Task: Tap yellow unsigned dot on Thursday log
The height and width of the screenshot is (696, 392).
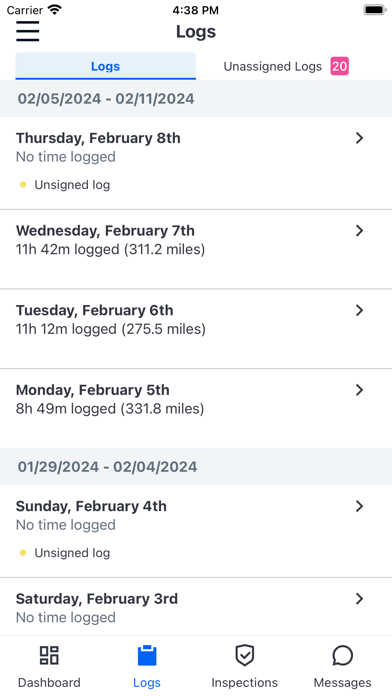Action: point(23,185)
